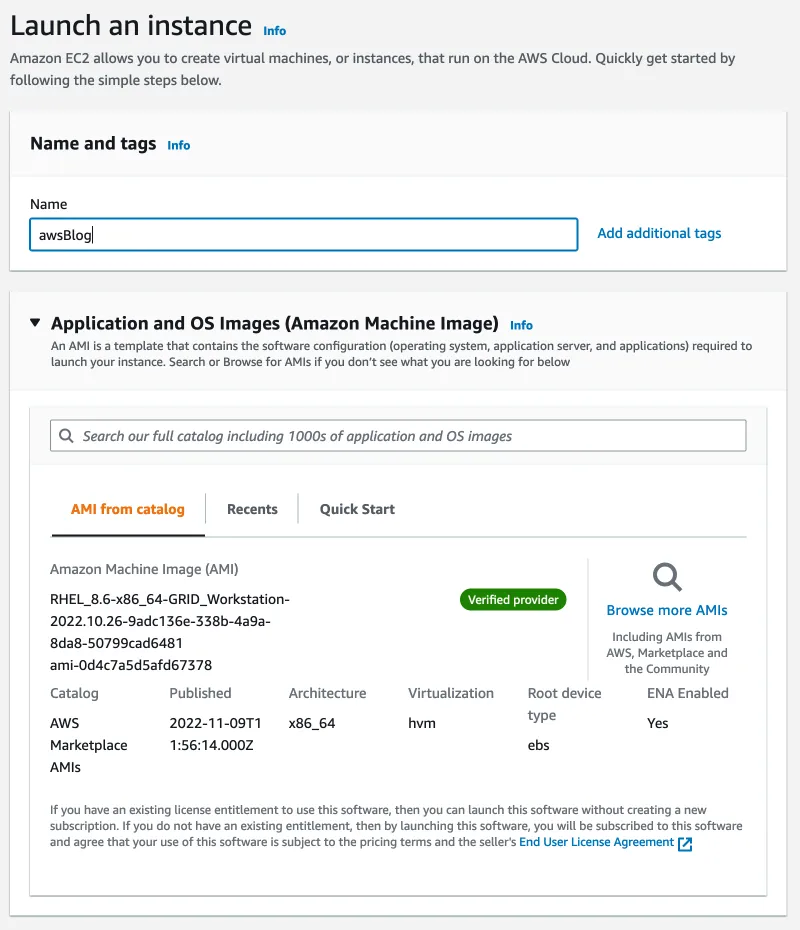Click the Launch an instance page title

tap(131, 25)
